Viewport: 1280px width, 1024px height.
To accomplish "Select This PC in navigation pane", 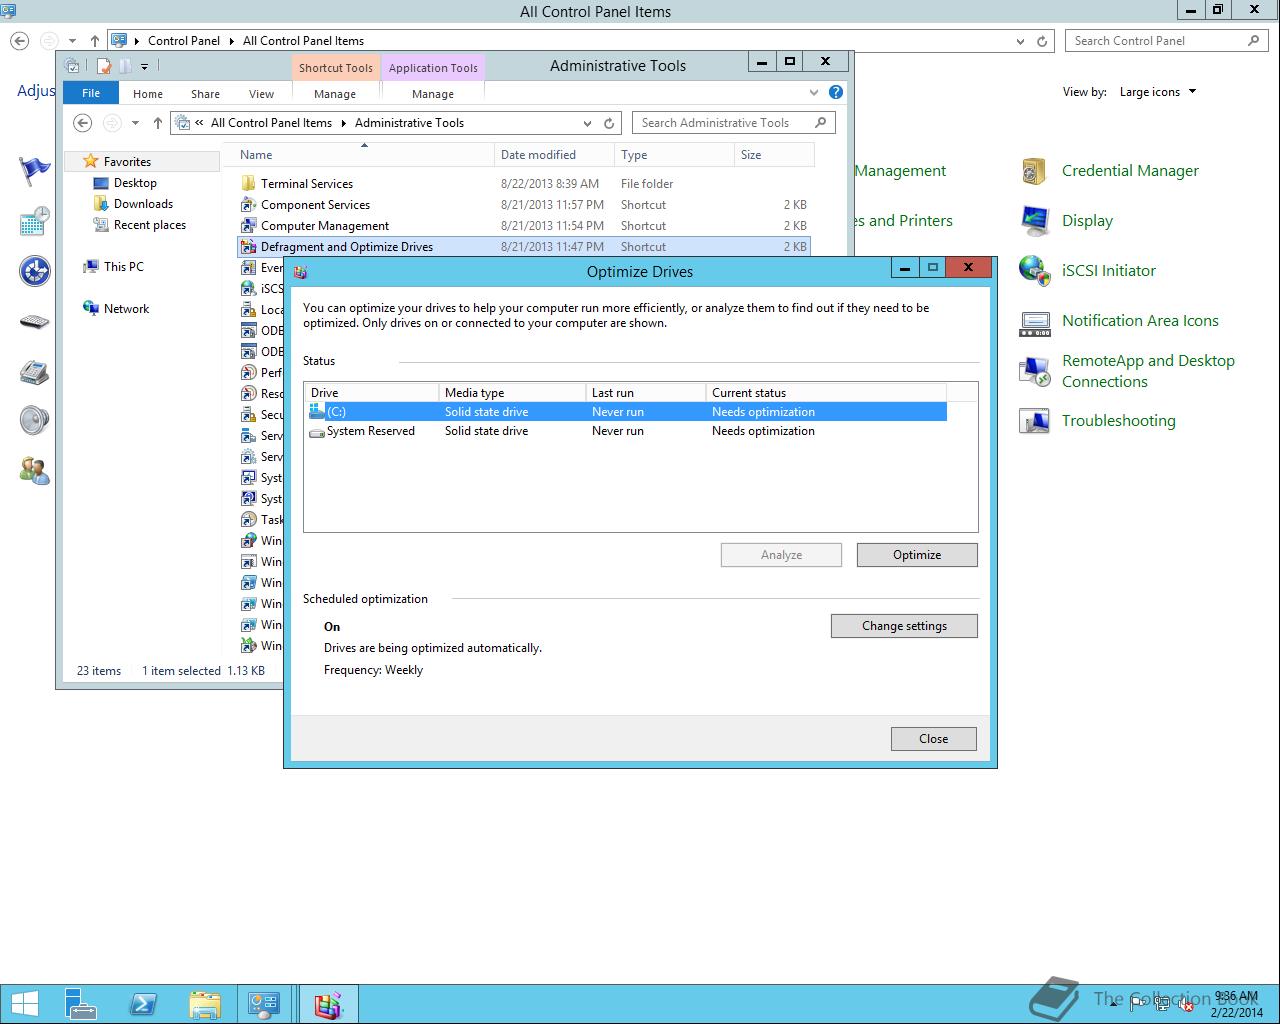I will pos(123,267).
